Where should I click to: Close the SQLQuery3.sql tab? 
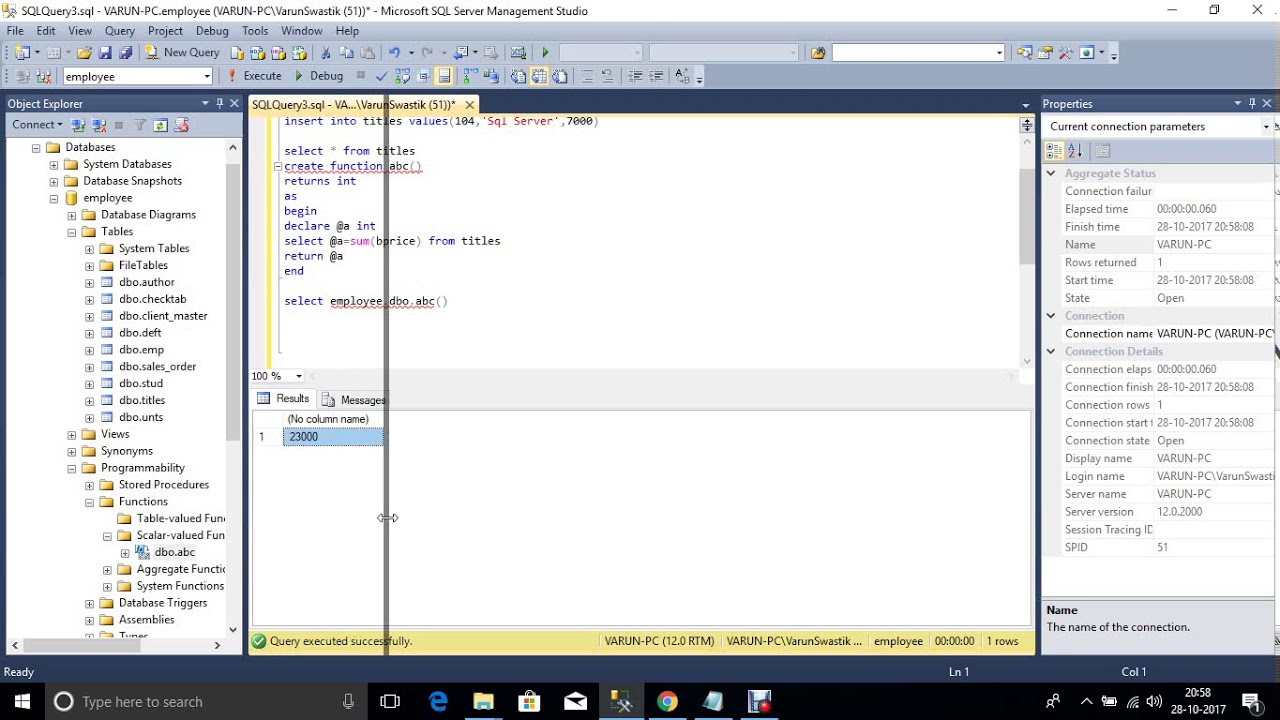tap(470, 104)
